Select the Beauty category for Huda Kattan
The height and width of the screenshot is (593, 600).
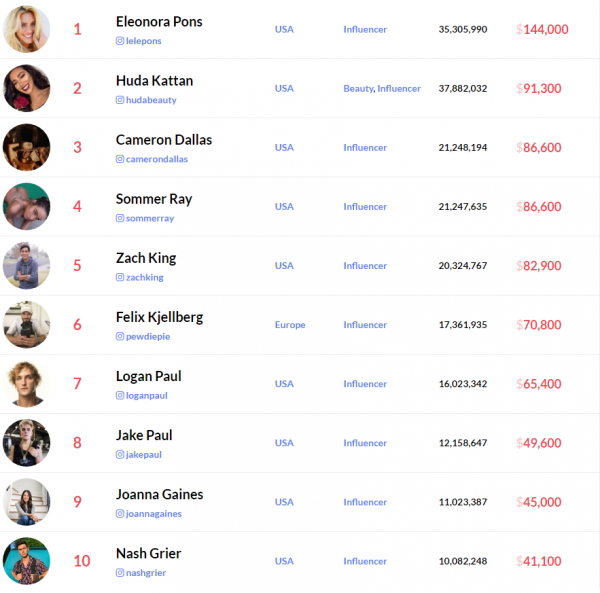coord(357,89)
